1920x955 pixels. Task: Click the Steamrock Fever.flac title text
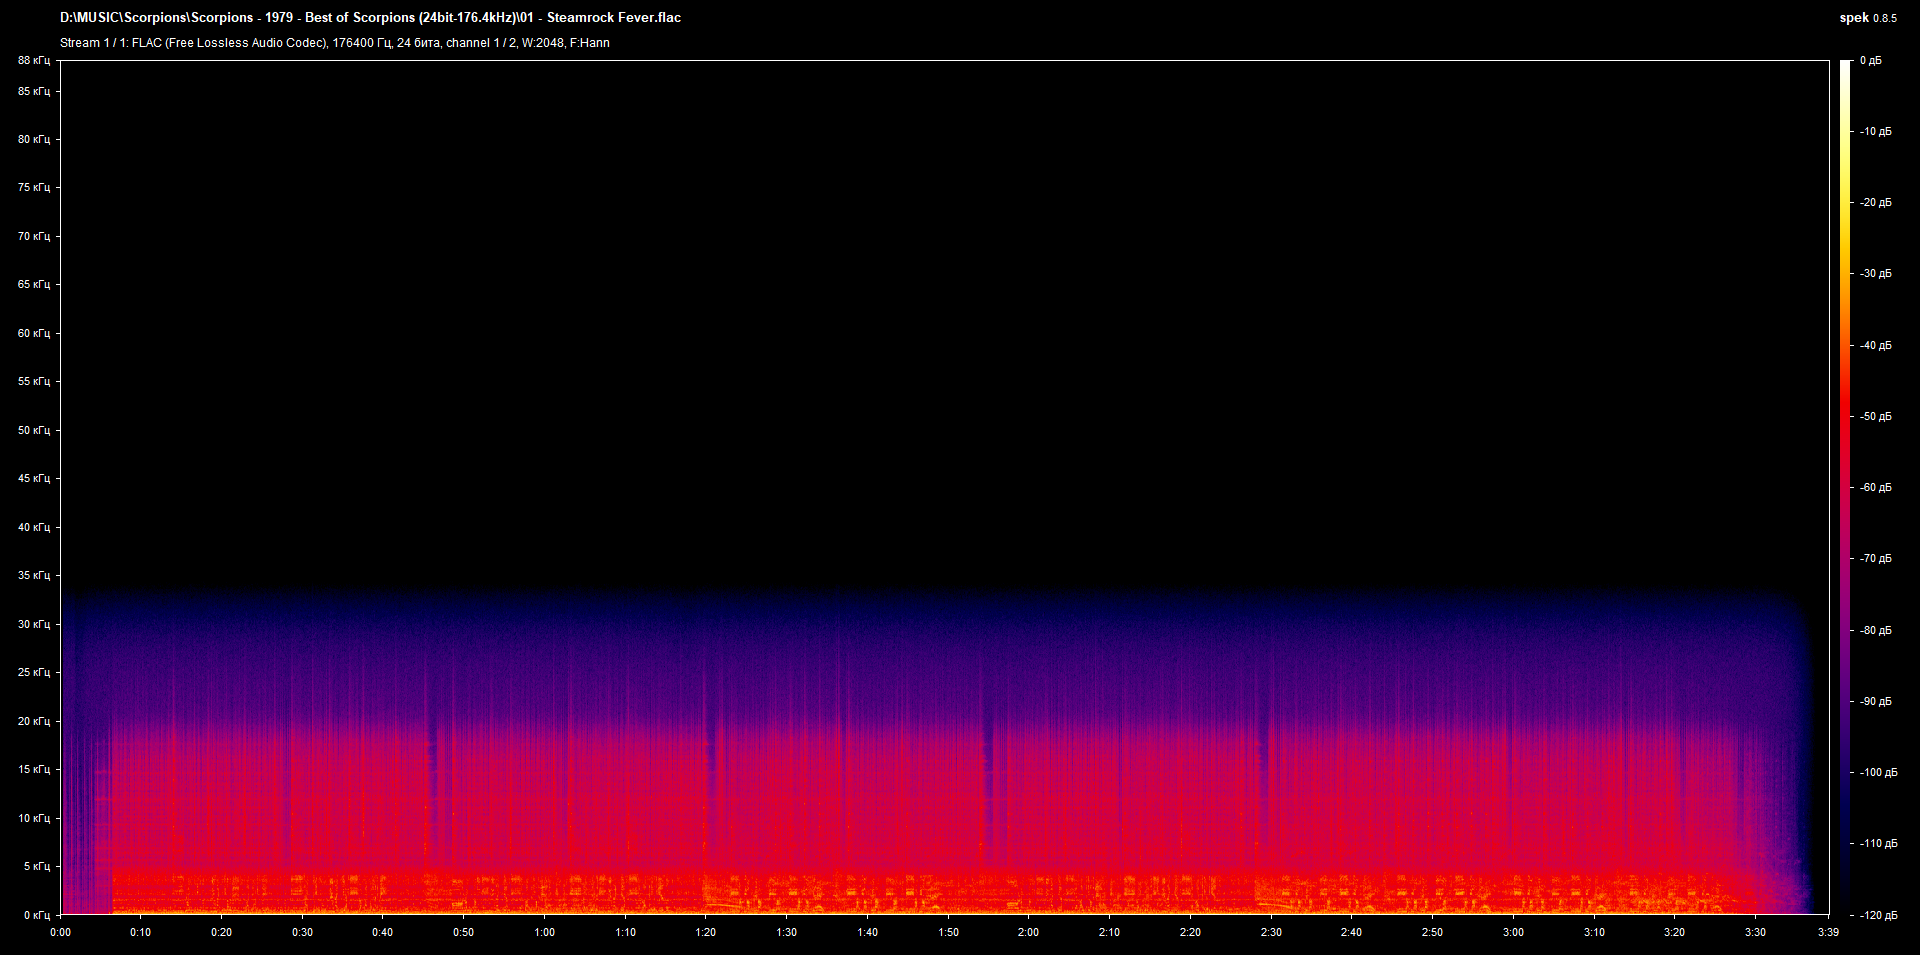[x=614, y=17]
